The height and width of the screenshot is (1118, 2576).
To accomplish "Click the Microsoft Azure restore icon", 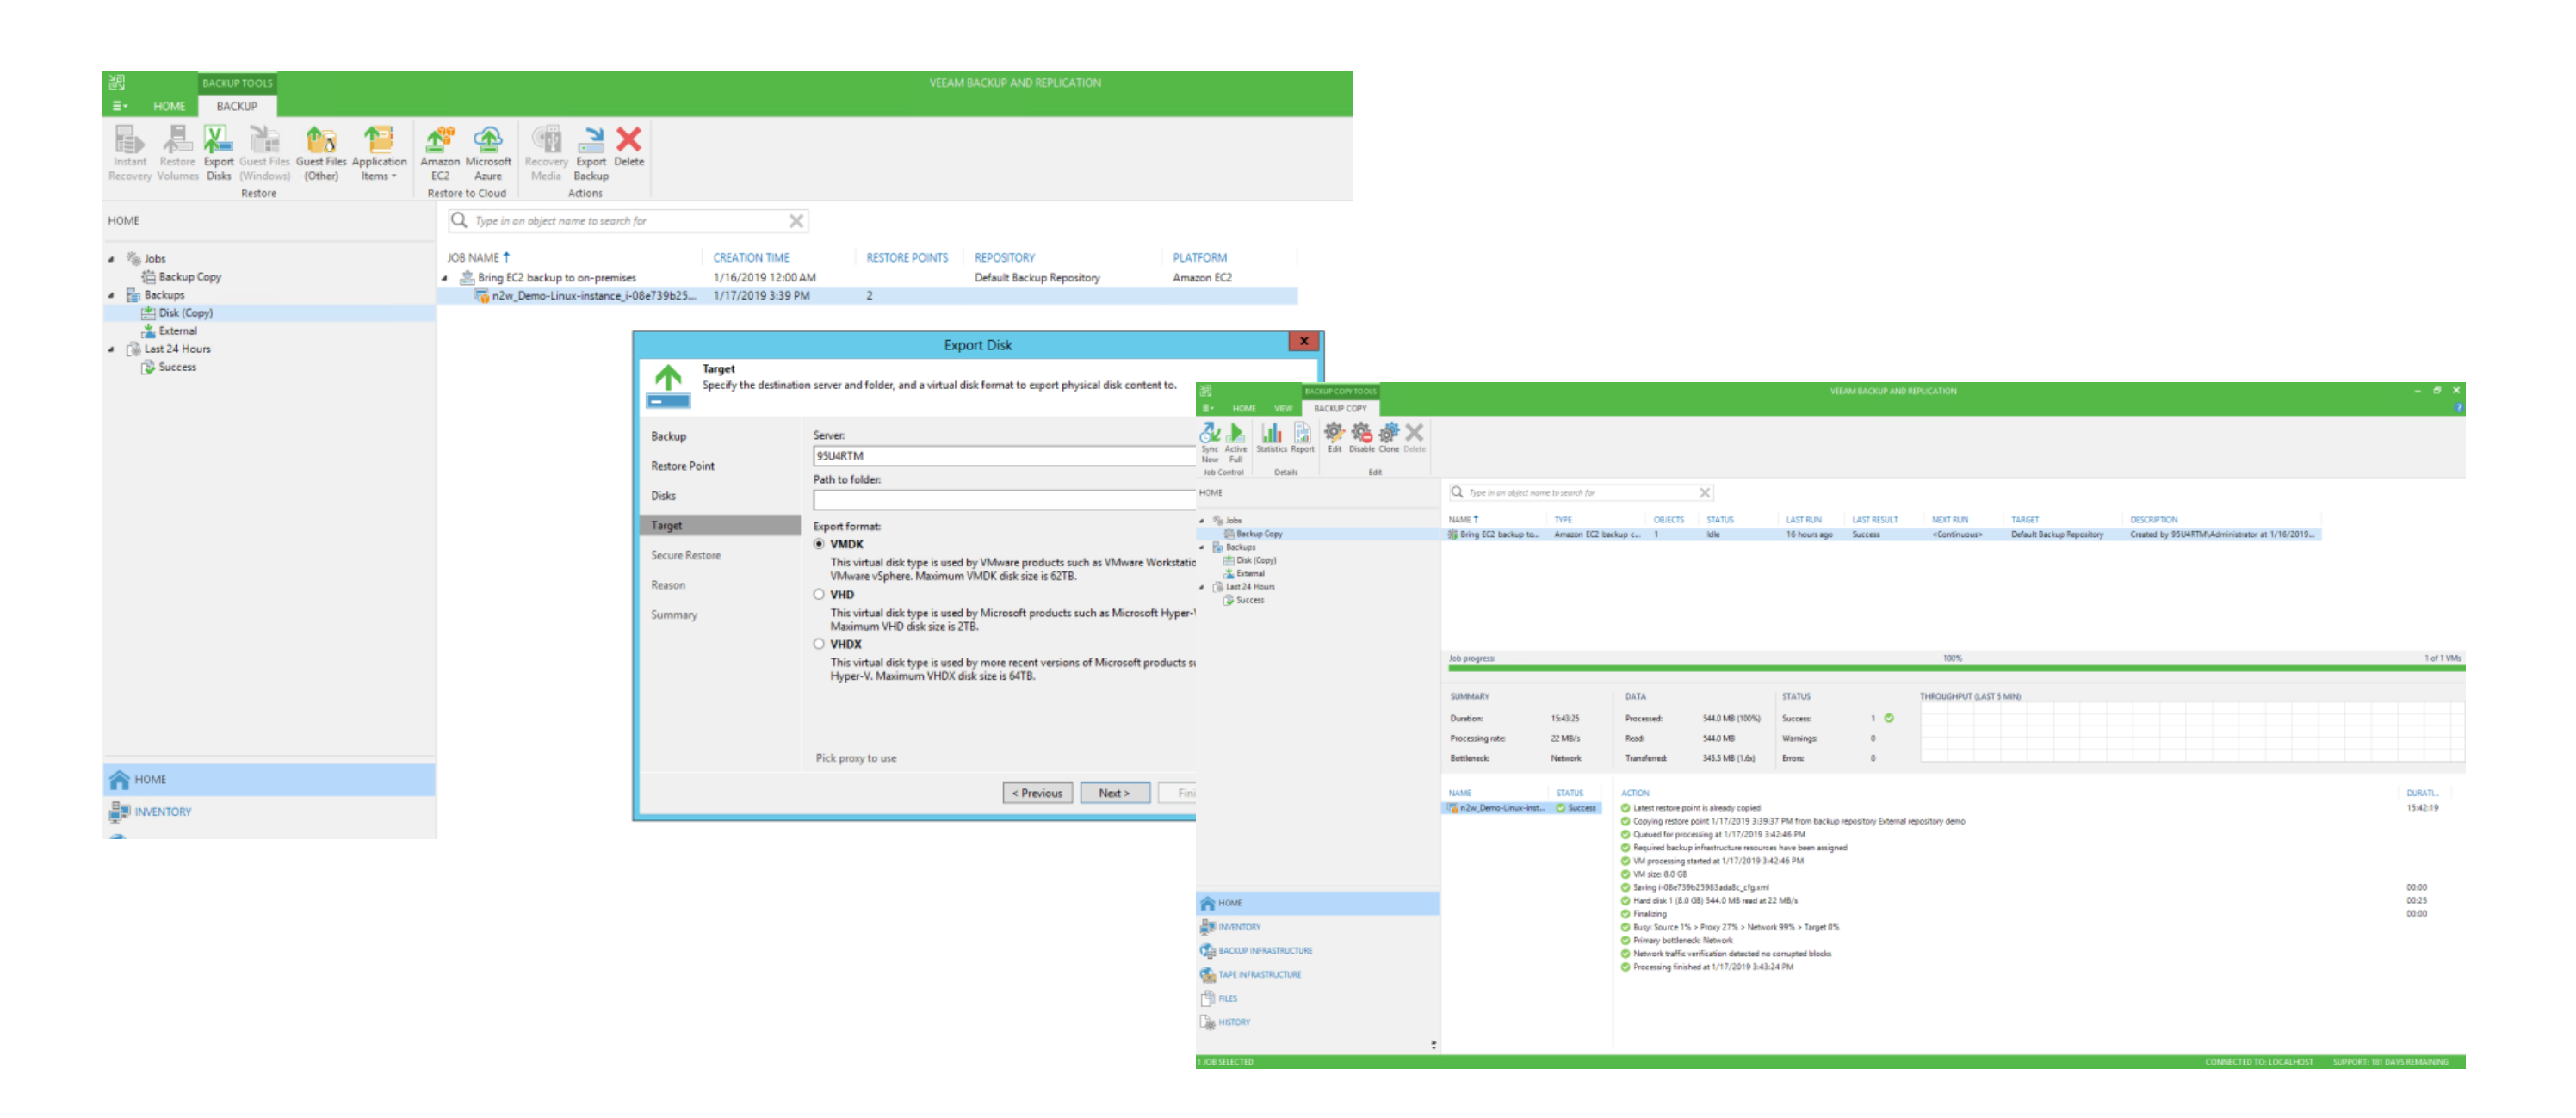I will pyautogui.click(x=487, y=149).
